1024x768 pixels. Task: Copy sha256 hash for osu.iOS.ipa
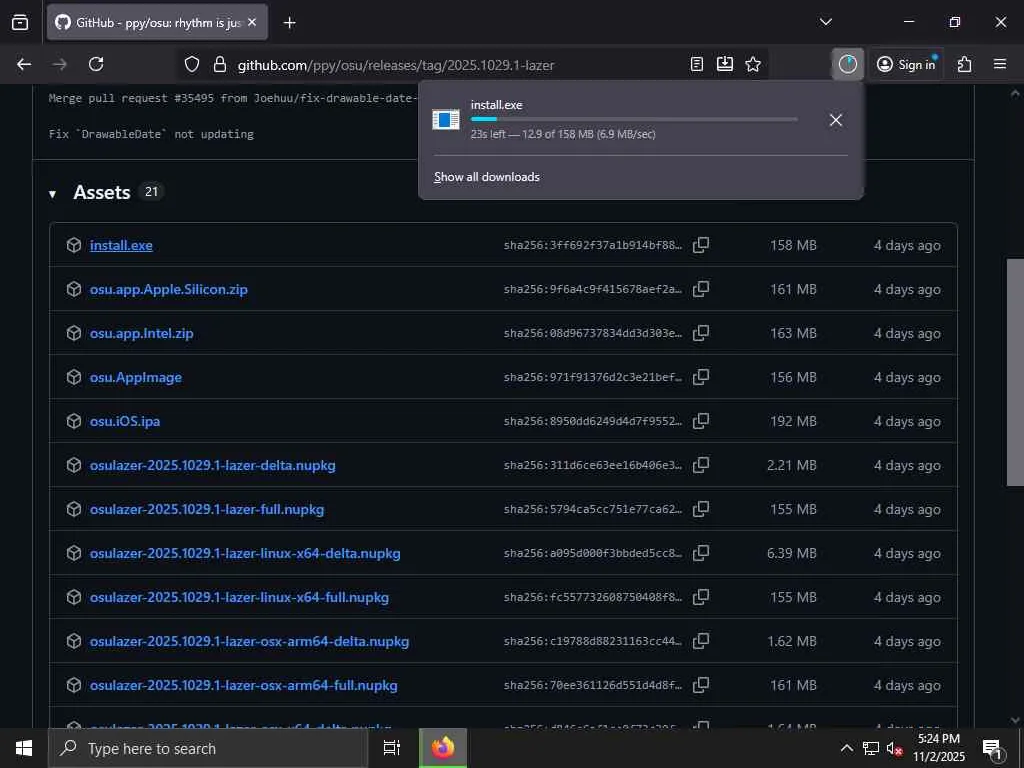(x=701, y=421)
